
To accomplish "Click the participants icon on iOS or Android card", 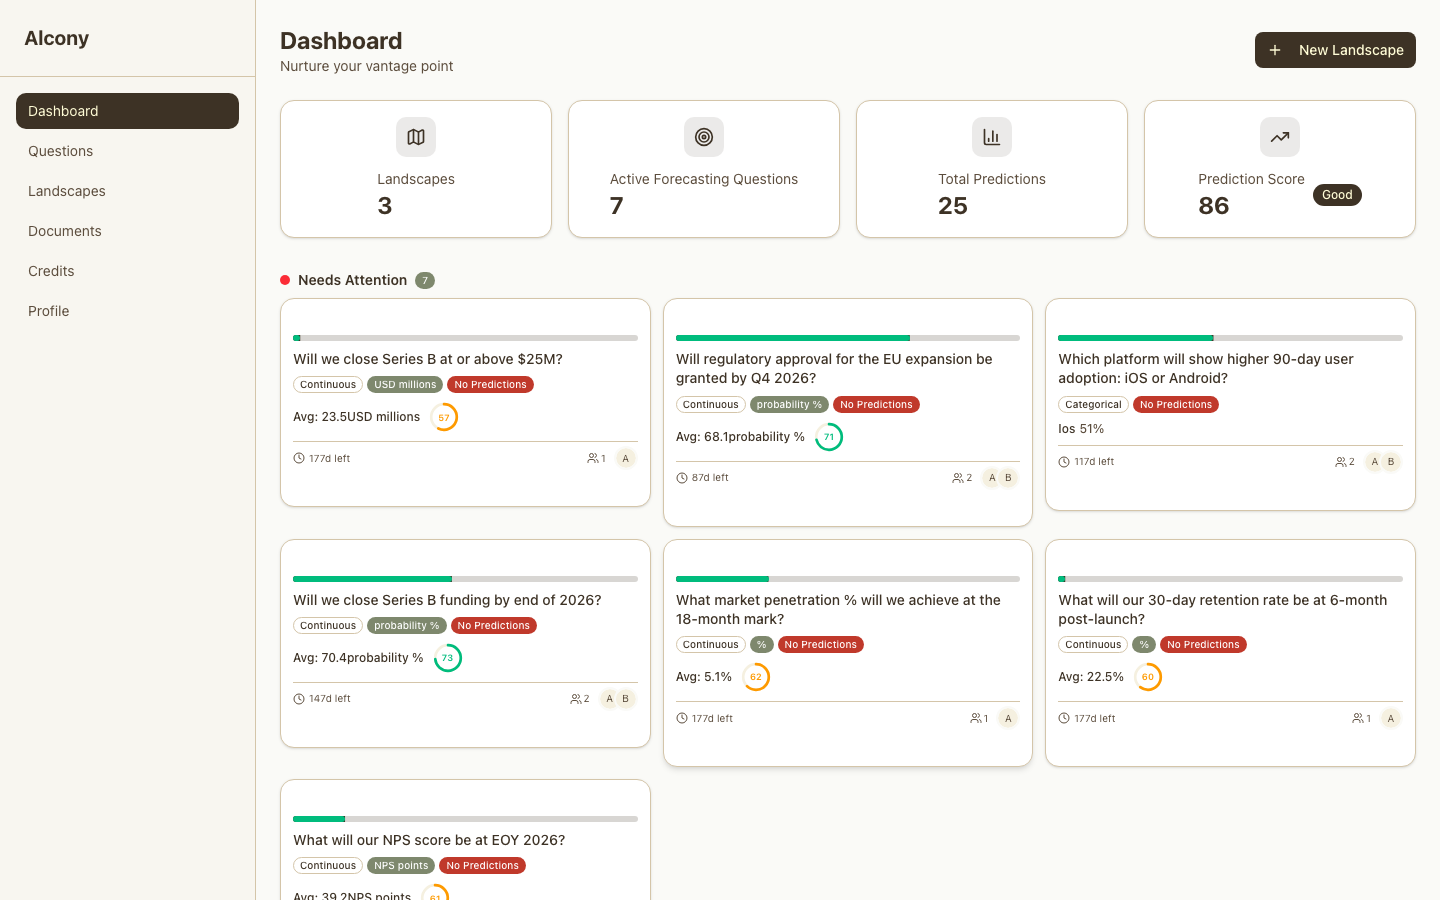I will [x=1341, y=462].
